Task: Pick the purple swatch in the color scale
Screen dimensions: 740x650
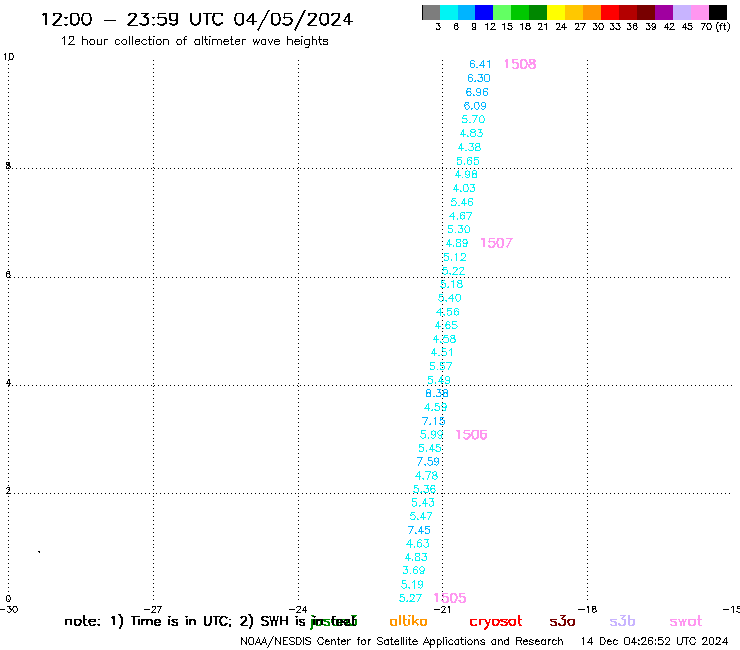Action: tap(663, 12)
